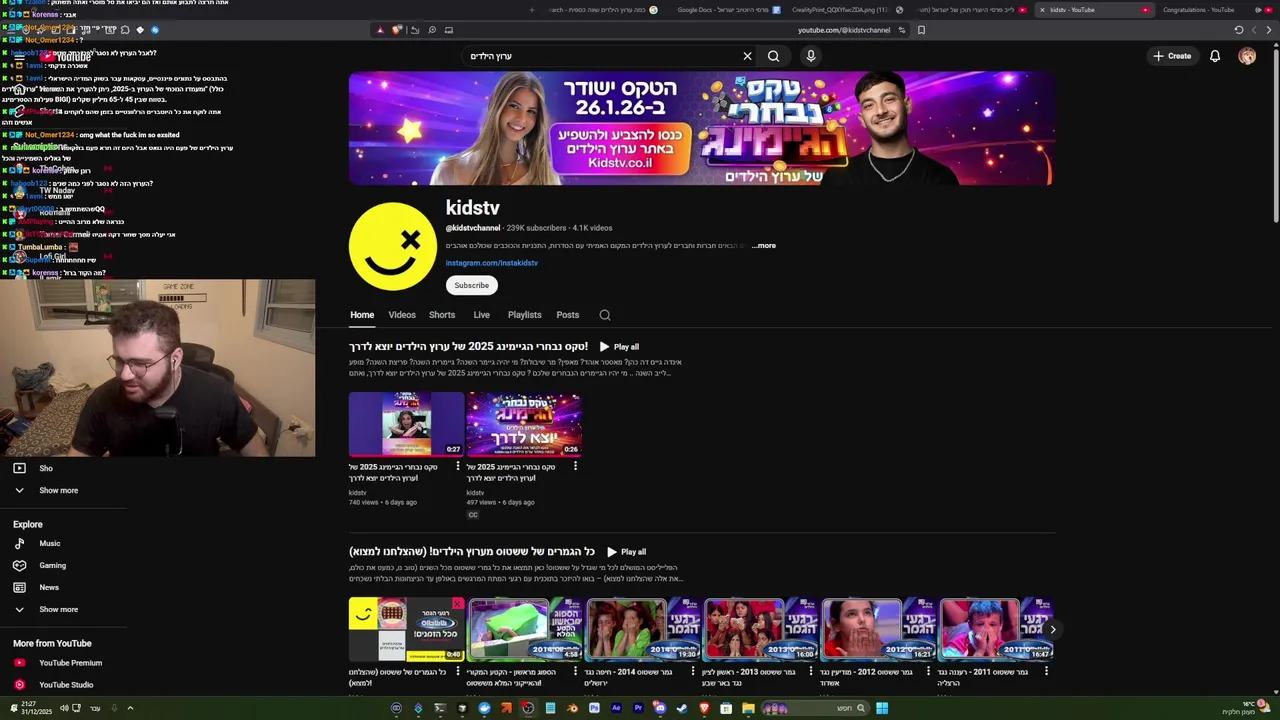Viewport: 1280px width, 720px height.
Task: Show next playlists with the carousel arrow
Action: [1052, 629]
